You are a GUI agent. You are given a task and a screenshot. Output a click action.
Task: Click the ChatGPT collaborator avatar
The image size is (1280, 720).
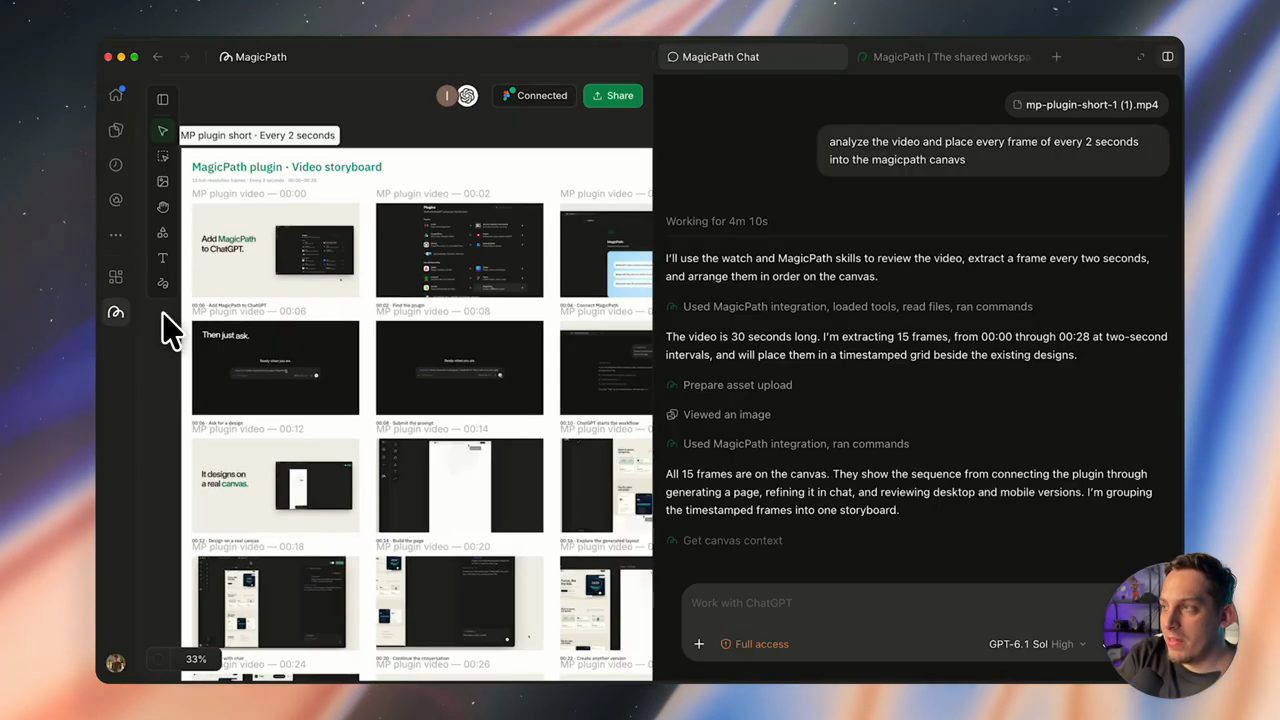click(x=468, y=96)
